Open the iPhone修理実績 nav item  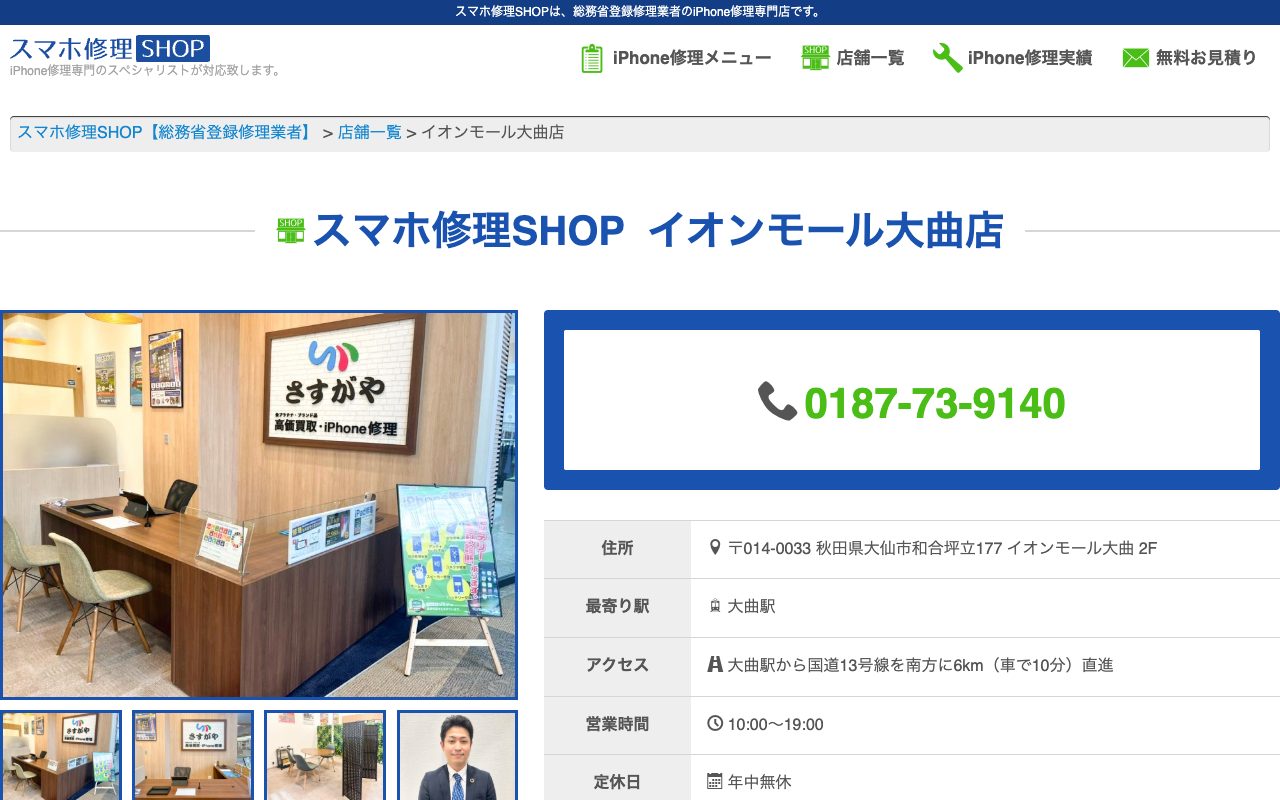(1030, 58)
